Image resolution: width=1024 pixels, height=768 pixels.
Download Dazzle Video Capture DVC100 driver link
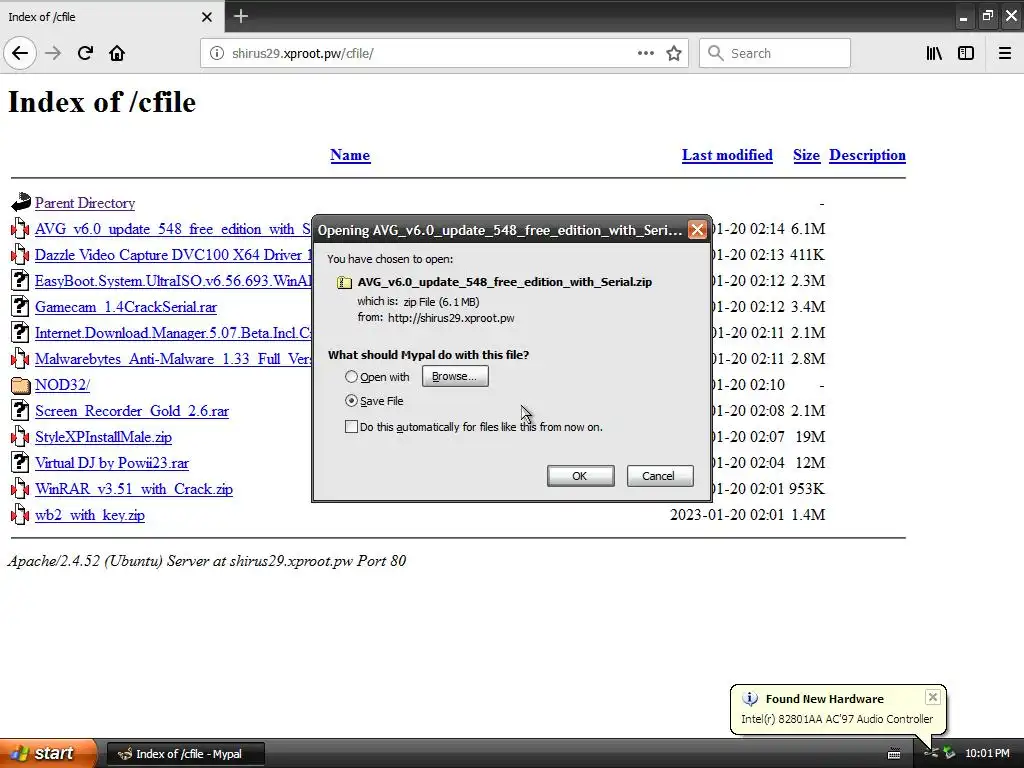(173, 255)
